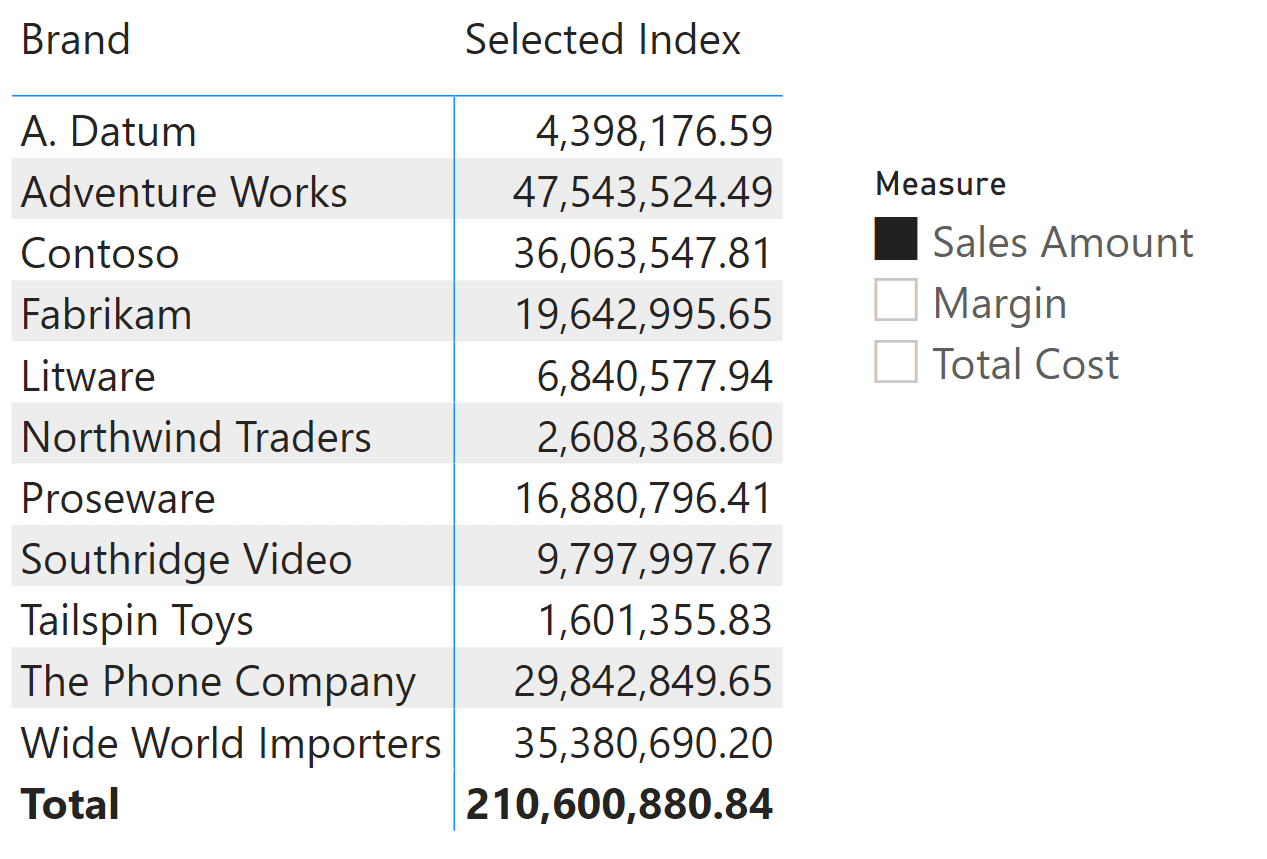Select Tailspin Toys in the table
The height and width of the screenshot is (859, 1267).
click(x=137, y=621)
